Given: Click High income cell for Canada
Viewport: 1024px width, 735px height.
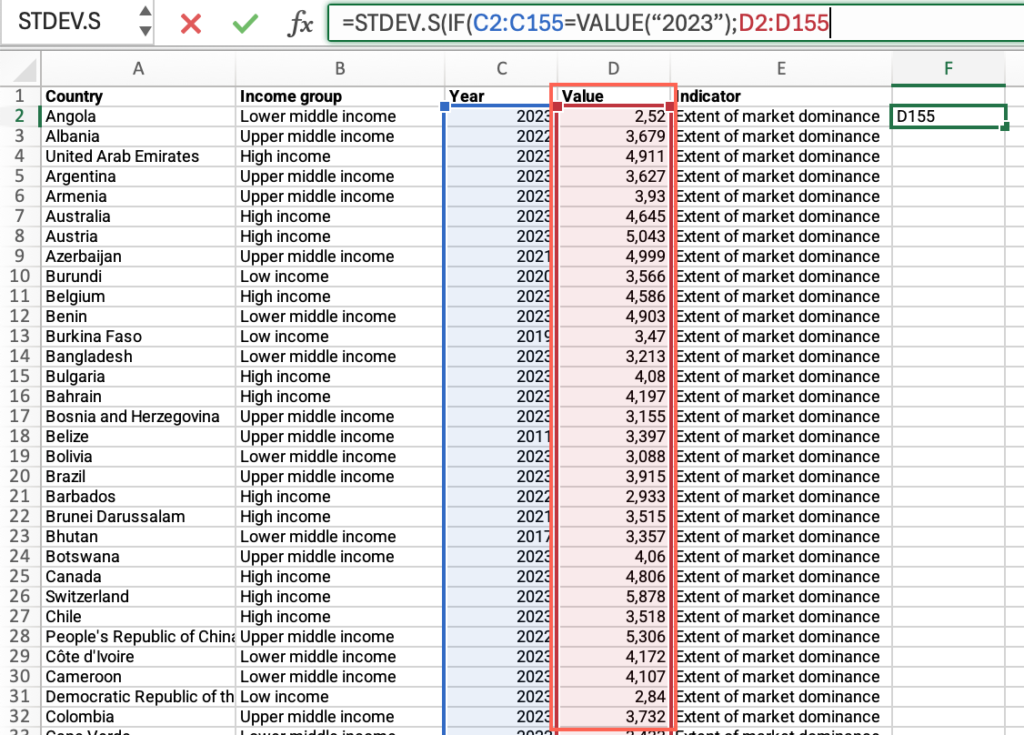Looking at the screenshot, I should (340, 577).
